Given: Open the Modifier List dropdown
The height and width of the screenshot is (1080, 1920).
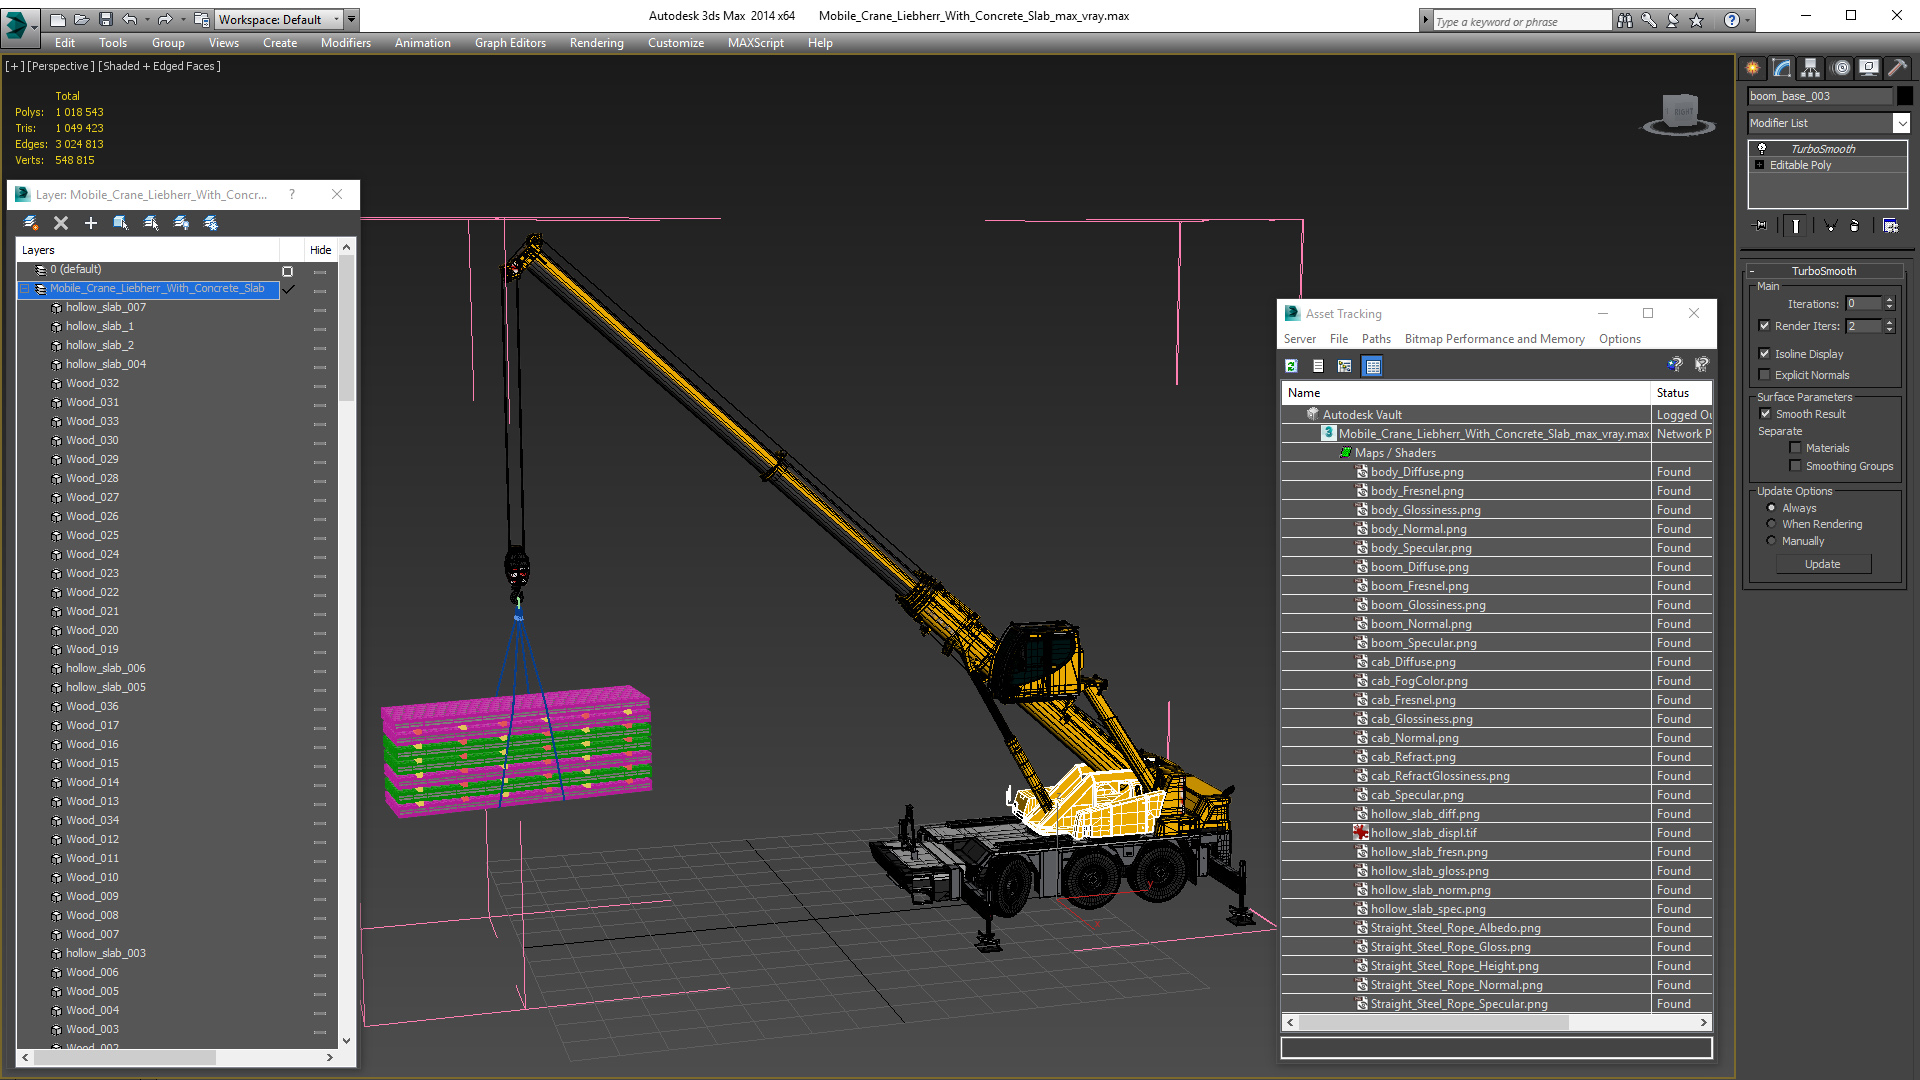Looking at the screenshot, I should (1901, 123).
